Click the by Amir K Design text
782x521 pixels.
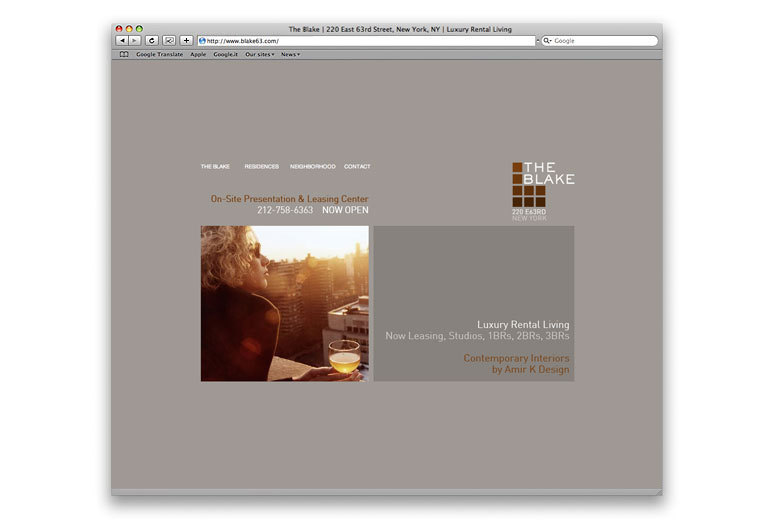(x=531, y=369)
